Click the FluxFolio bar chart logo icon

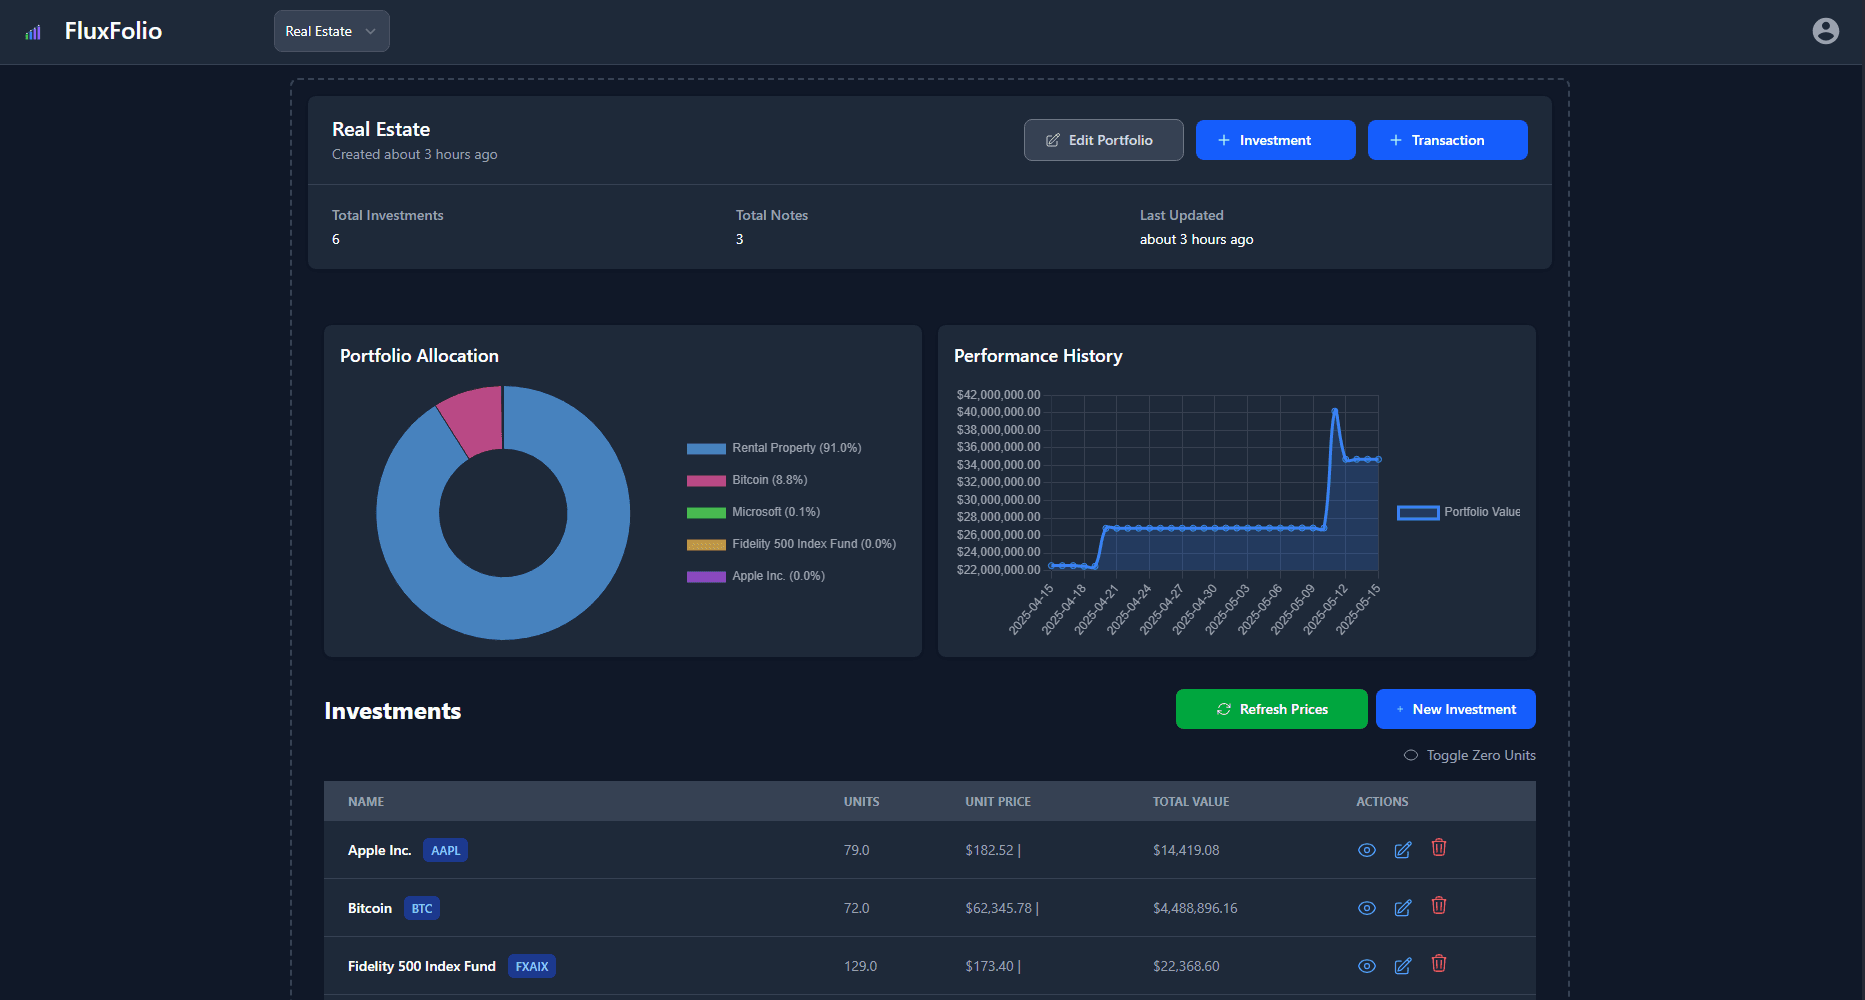(x=33, y=32)
